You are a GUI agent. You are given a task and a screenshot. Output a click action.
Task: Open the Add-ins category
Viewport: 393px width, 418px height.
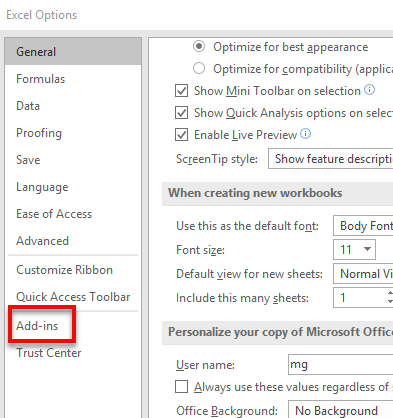[37, 326]
